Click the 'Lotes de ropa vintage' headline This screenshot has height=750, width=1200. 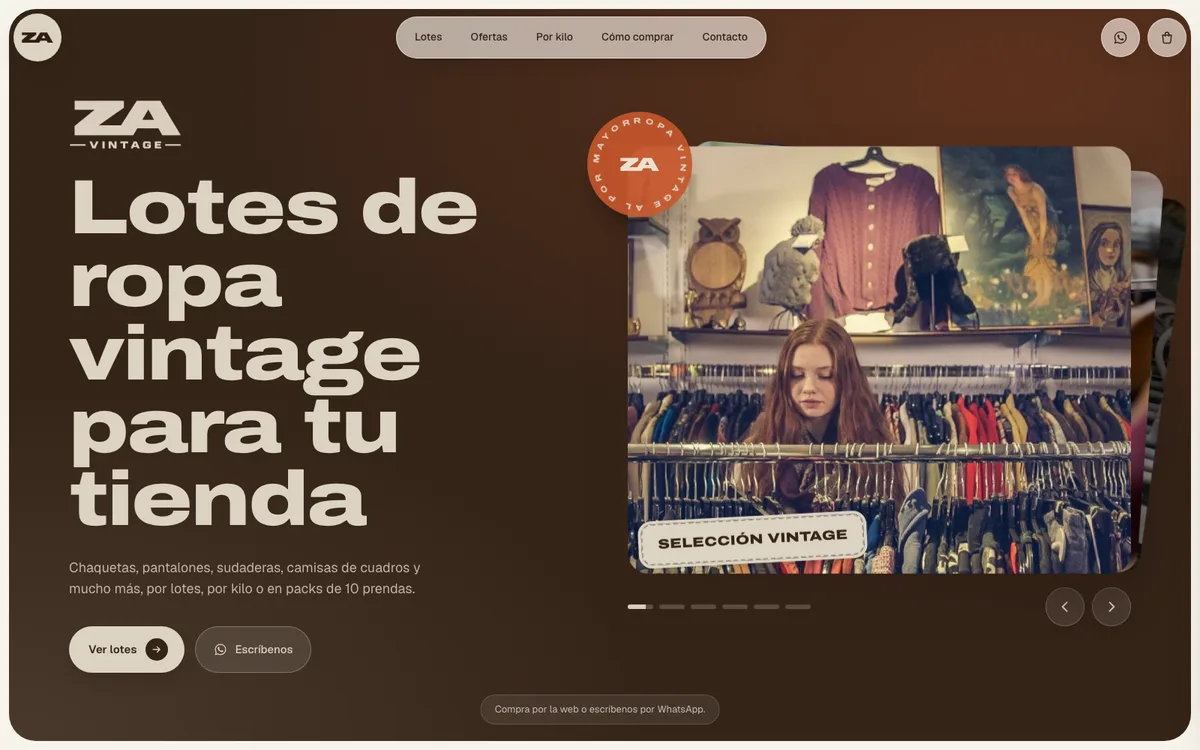(x=275, y=353)
